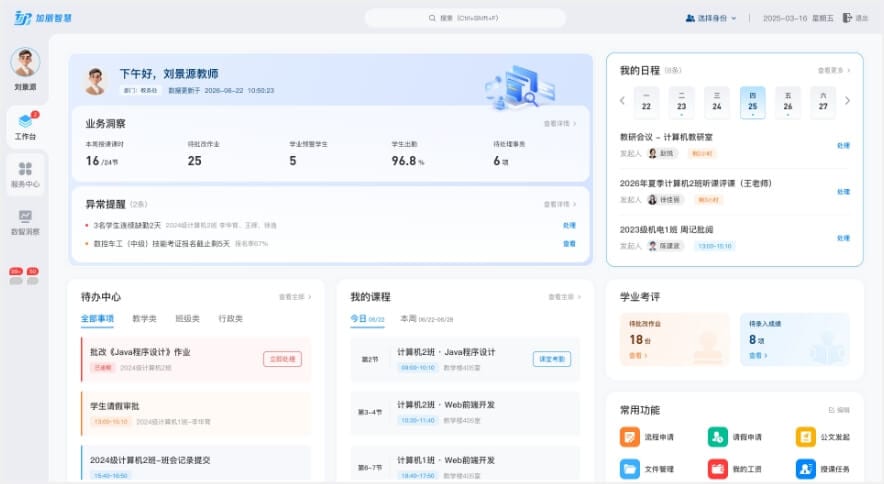Click the 退出 logout icon at top right
The width and height of the screenshot is (884, 484).
(847, 18)
